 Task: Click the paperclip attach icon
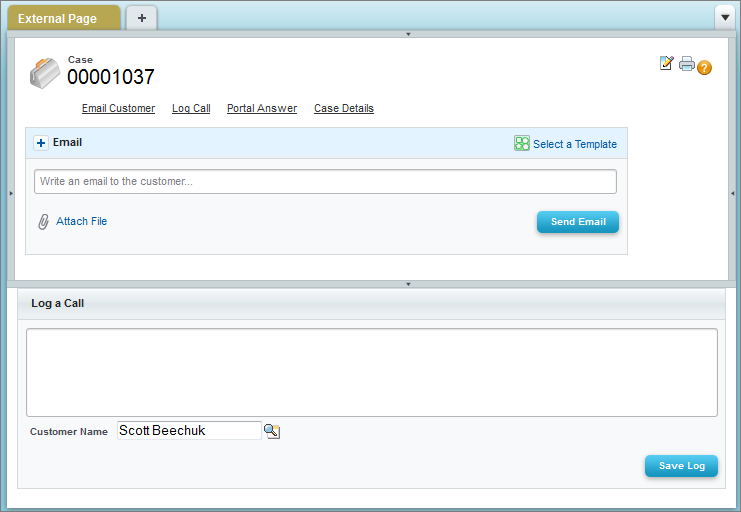click(43, 221)
